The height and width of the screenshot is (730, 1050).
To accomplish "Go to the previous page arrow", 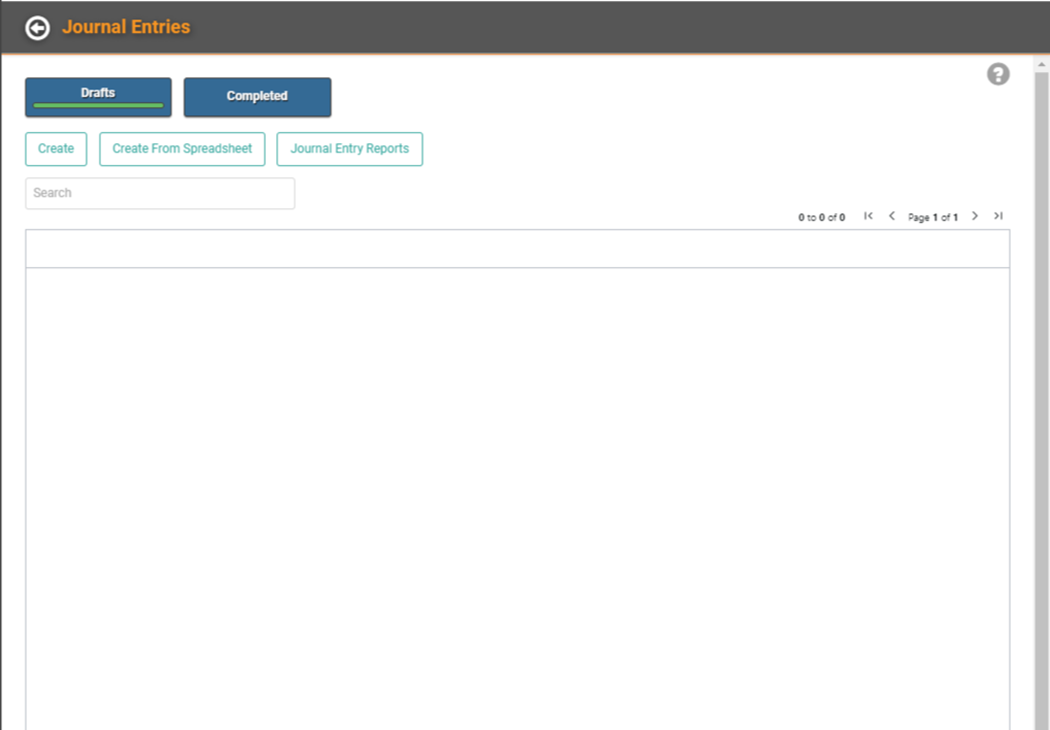I will pyautogui.click(x=892, y=216).
